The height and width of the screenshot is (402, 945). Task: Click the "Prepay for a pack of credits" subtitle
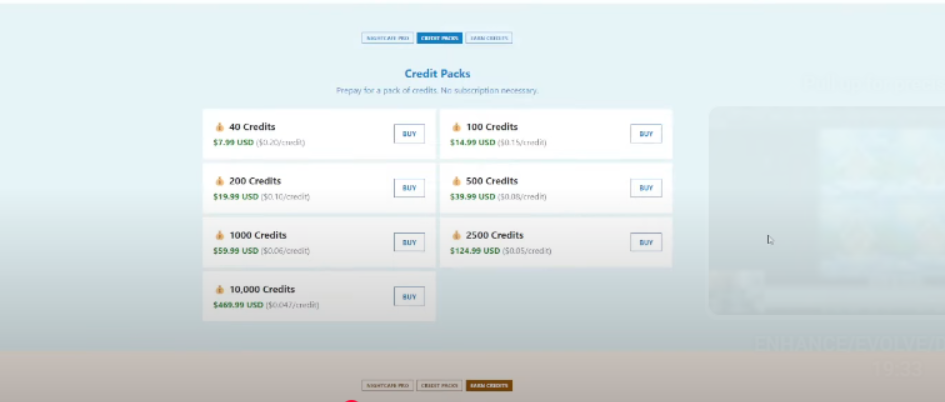(x=438, y=90)
